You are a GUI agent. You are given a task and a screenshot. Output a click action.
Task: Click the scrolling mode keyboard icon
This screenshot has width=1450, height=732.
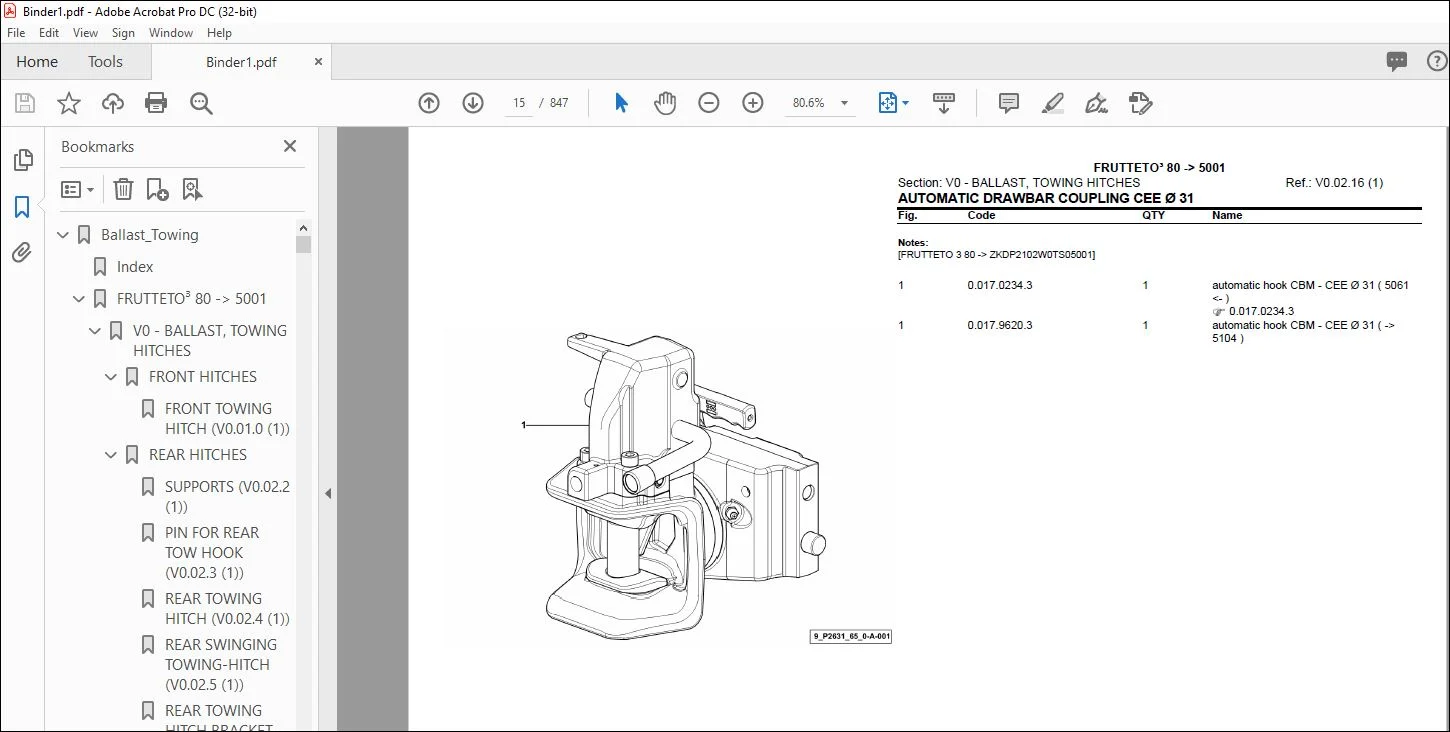click(x=944, y=103)
